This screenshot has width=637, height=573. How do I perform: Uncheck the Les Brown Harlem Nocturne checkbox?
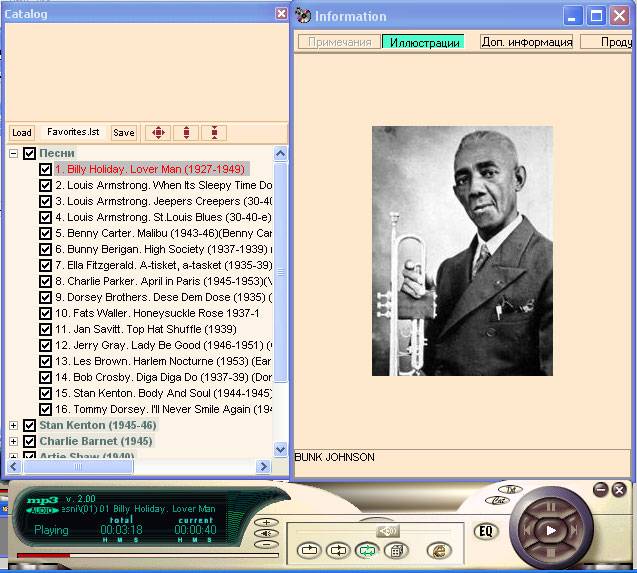pyautogui.click(x=45, y=361)
